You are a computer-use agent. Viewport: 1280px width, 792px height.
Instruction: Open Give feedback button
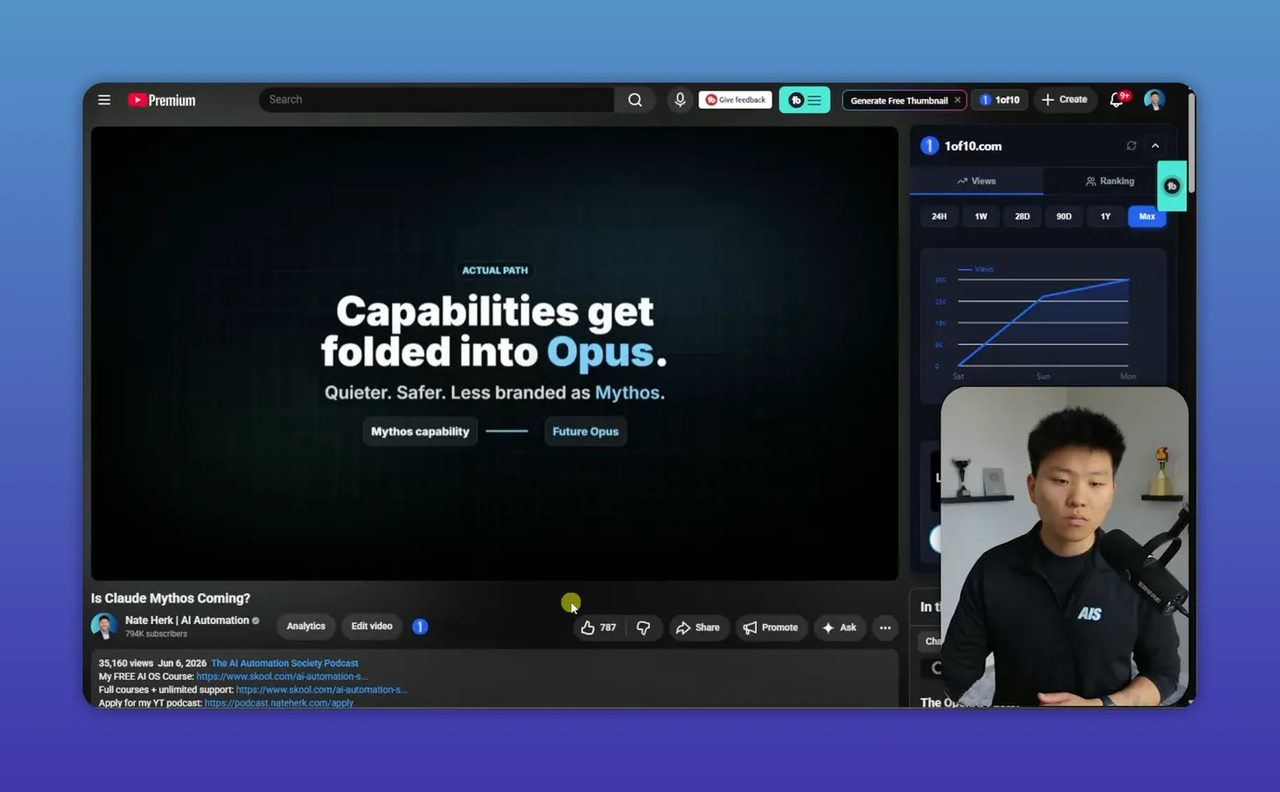click(735, 100)
